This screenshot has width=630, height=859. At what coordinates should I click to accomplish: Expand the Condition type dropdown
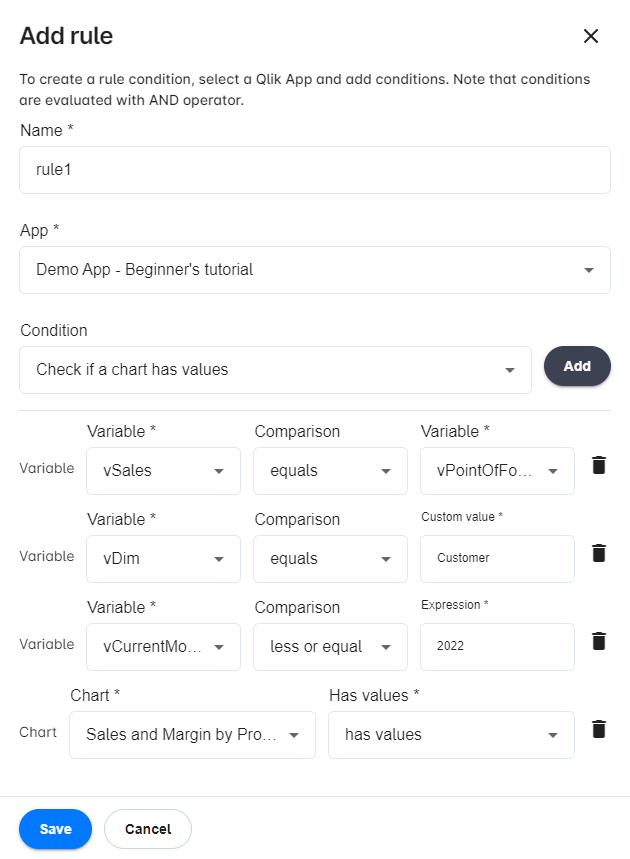click(275, 370)
